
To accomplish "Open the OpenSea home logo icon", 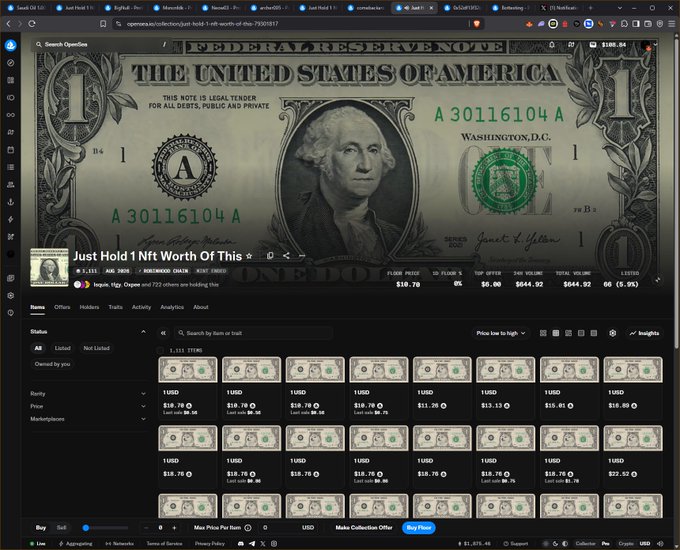I will (x=11, y=45).
